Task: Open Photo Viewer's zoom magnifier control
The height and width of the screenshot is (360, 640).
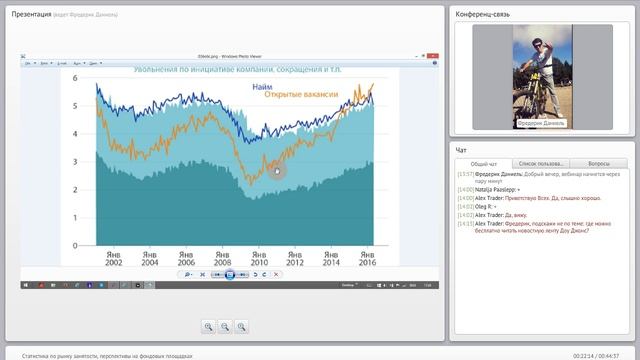Action: (x=188, y=275)
